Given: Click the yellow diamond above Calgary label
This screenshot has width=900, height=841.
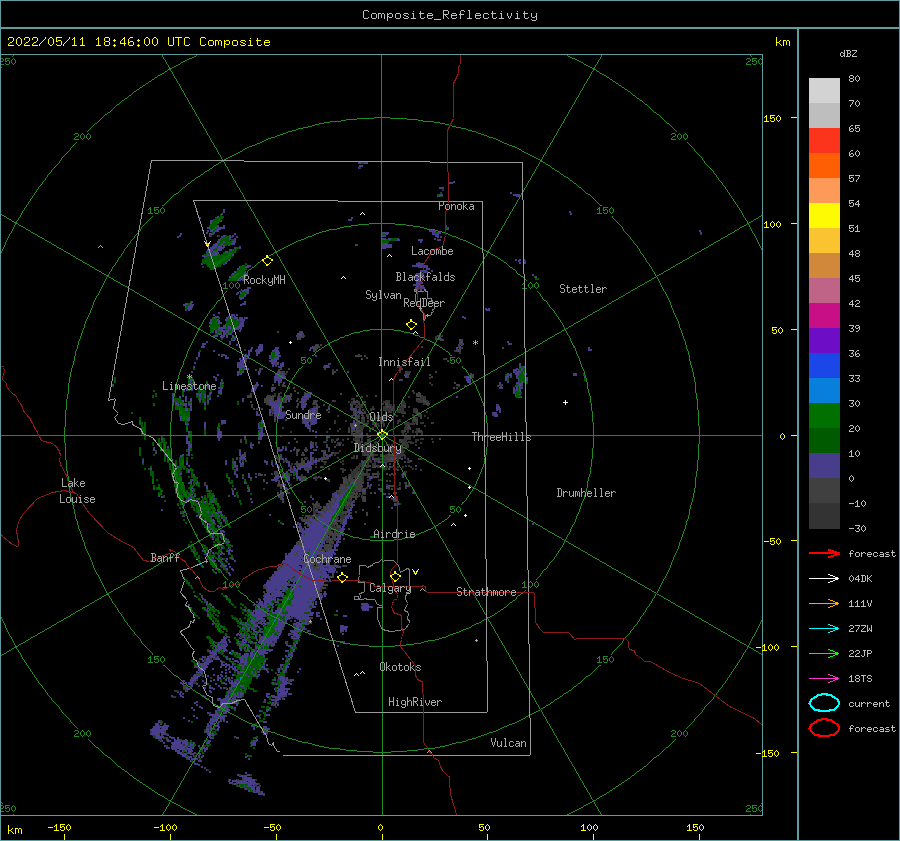Looking at the screenshot, I should click(x=395, y=576).
